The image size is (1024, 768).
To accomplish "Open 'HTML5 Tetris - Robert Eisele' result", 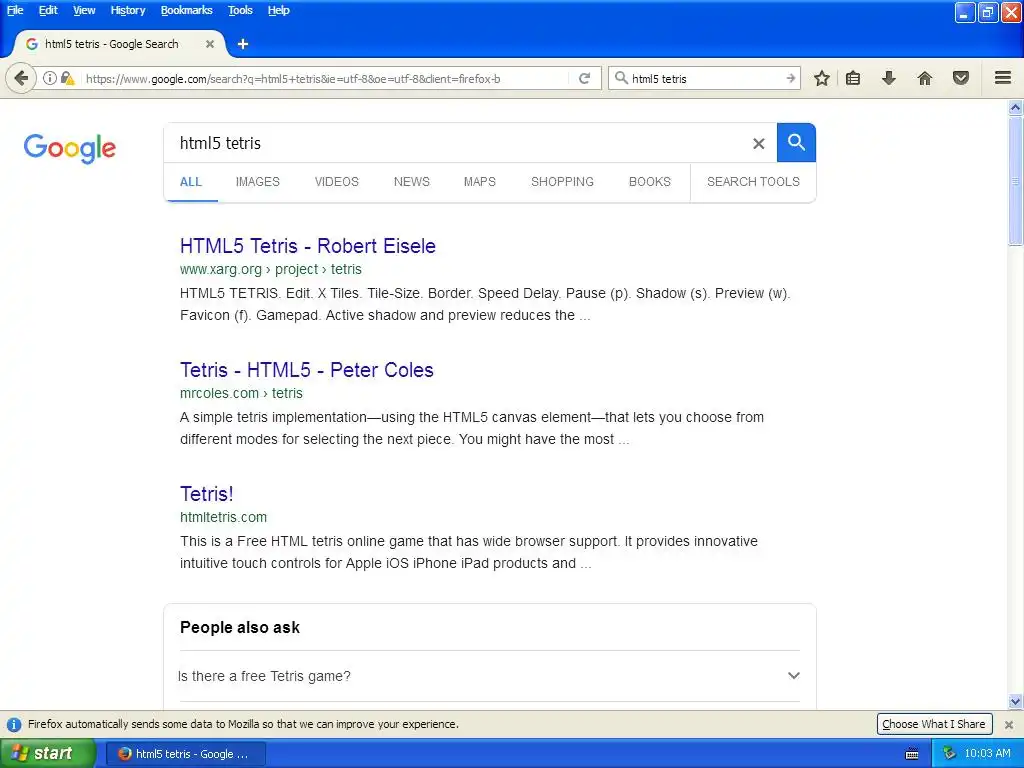I will click(308, 246).
